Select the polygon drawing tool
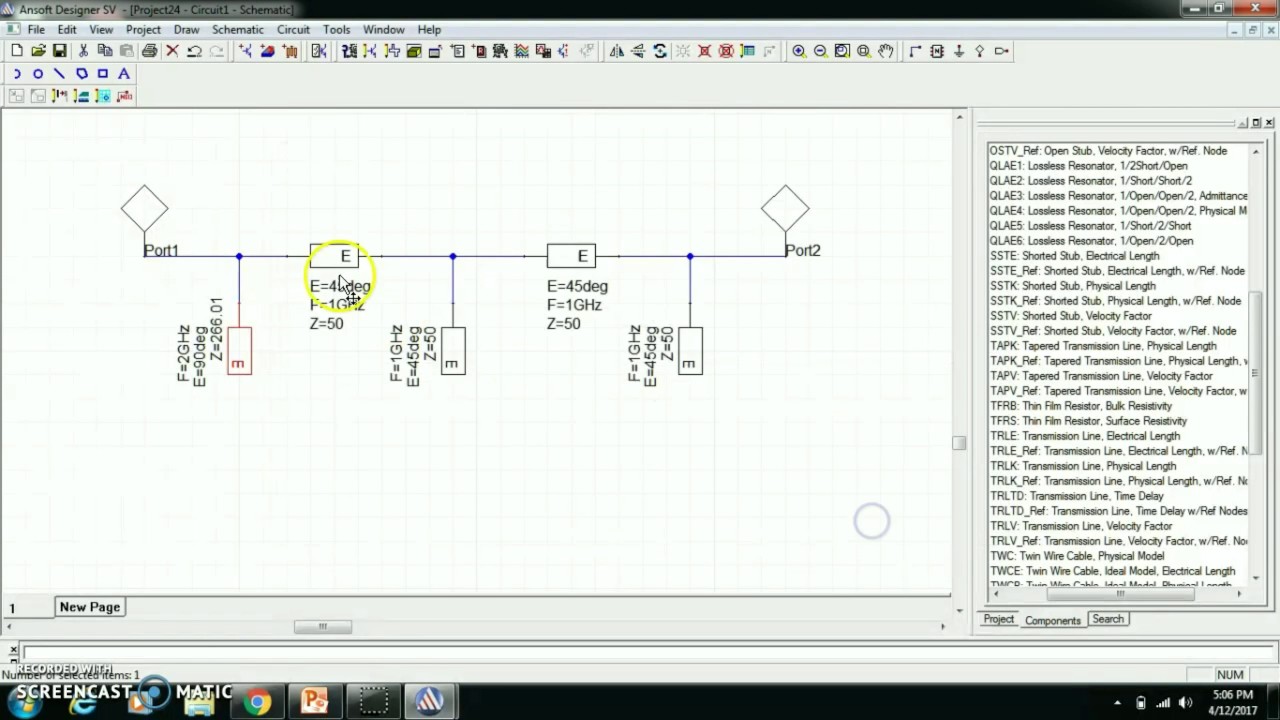Viewport: 1280px width, 720px height. [x=82, y=74]
